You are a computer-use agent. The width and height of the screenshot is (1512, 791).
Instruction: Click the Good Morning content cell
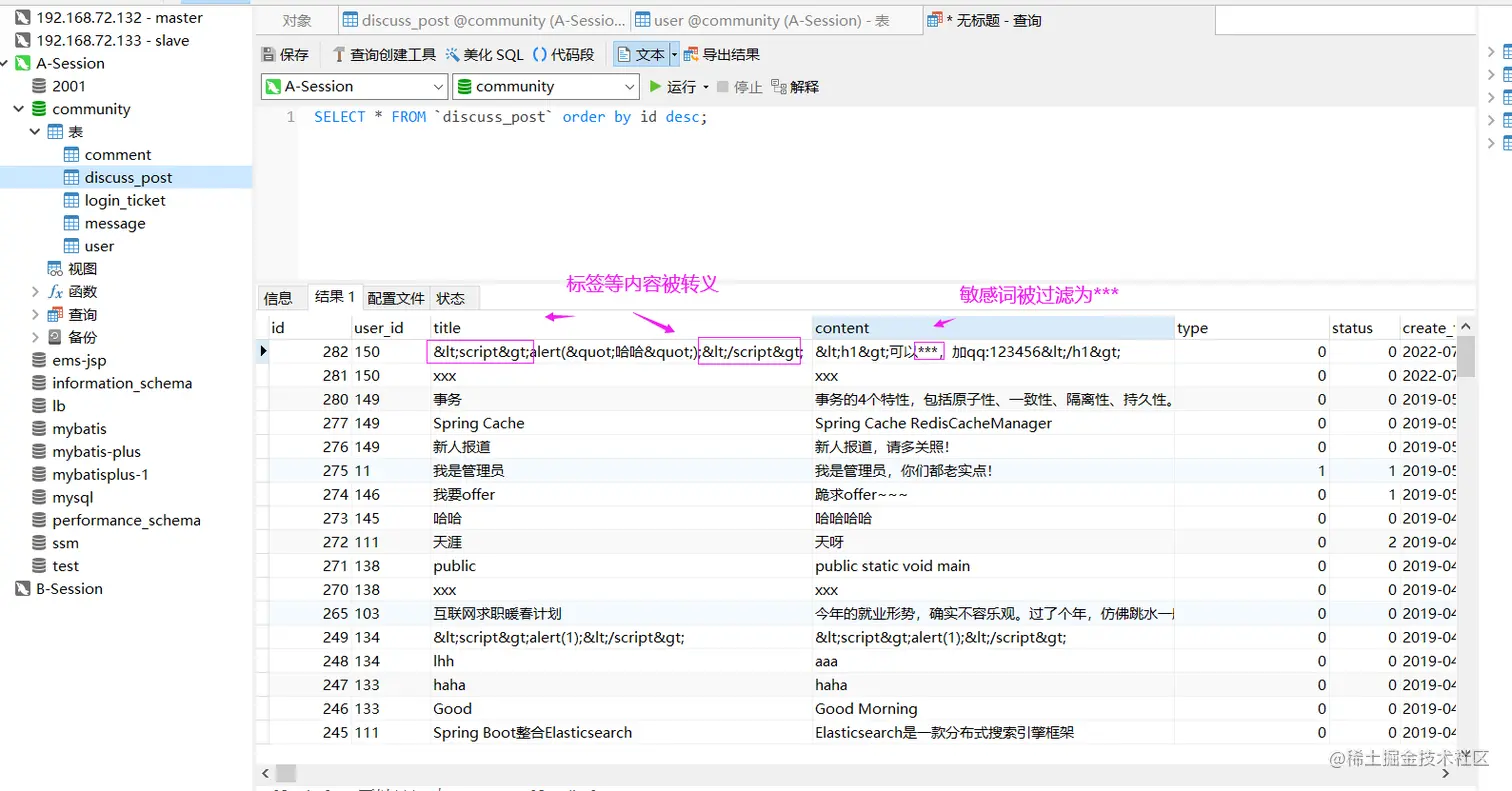coord(993,708)
